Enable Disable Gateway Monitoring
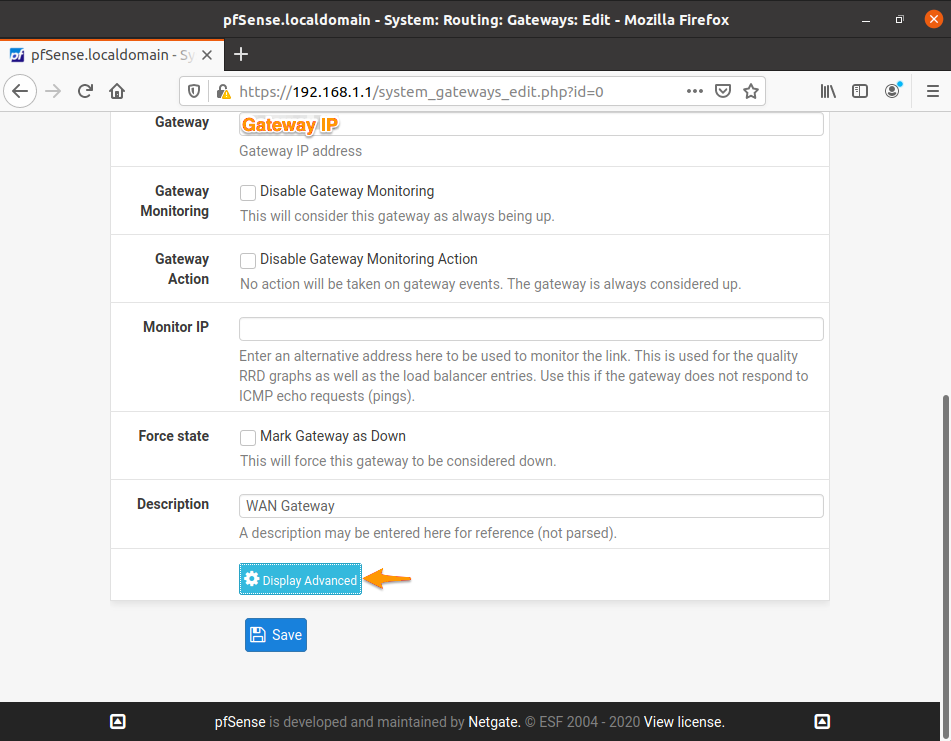The image size is (951, 741). pos(247,192)
